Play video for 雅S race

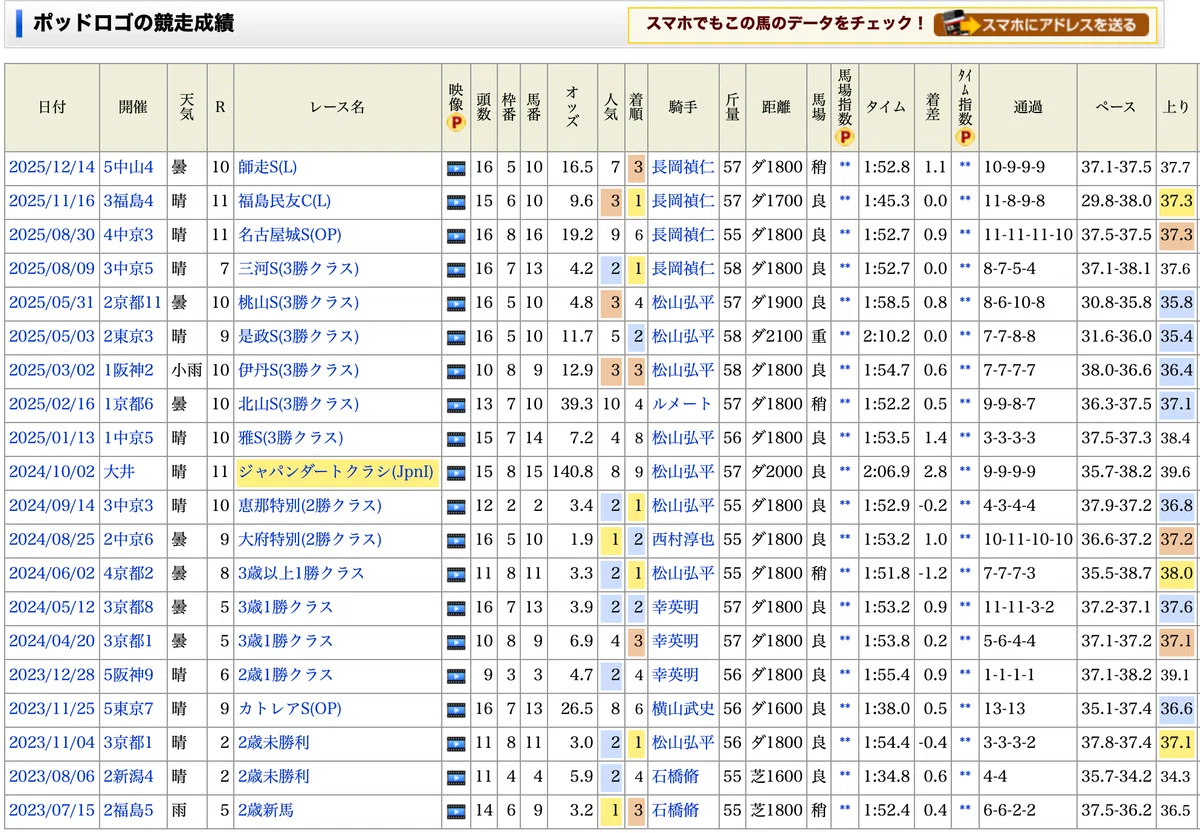[x=456, y=439]
